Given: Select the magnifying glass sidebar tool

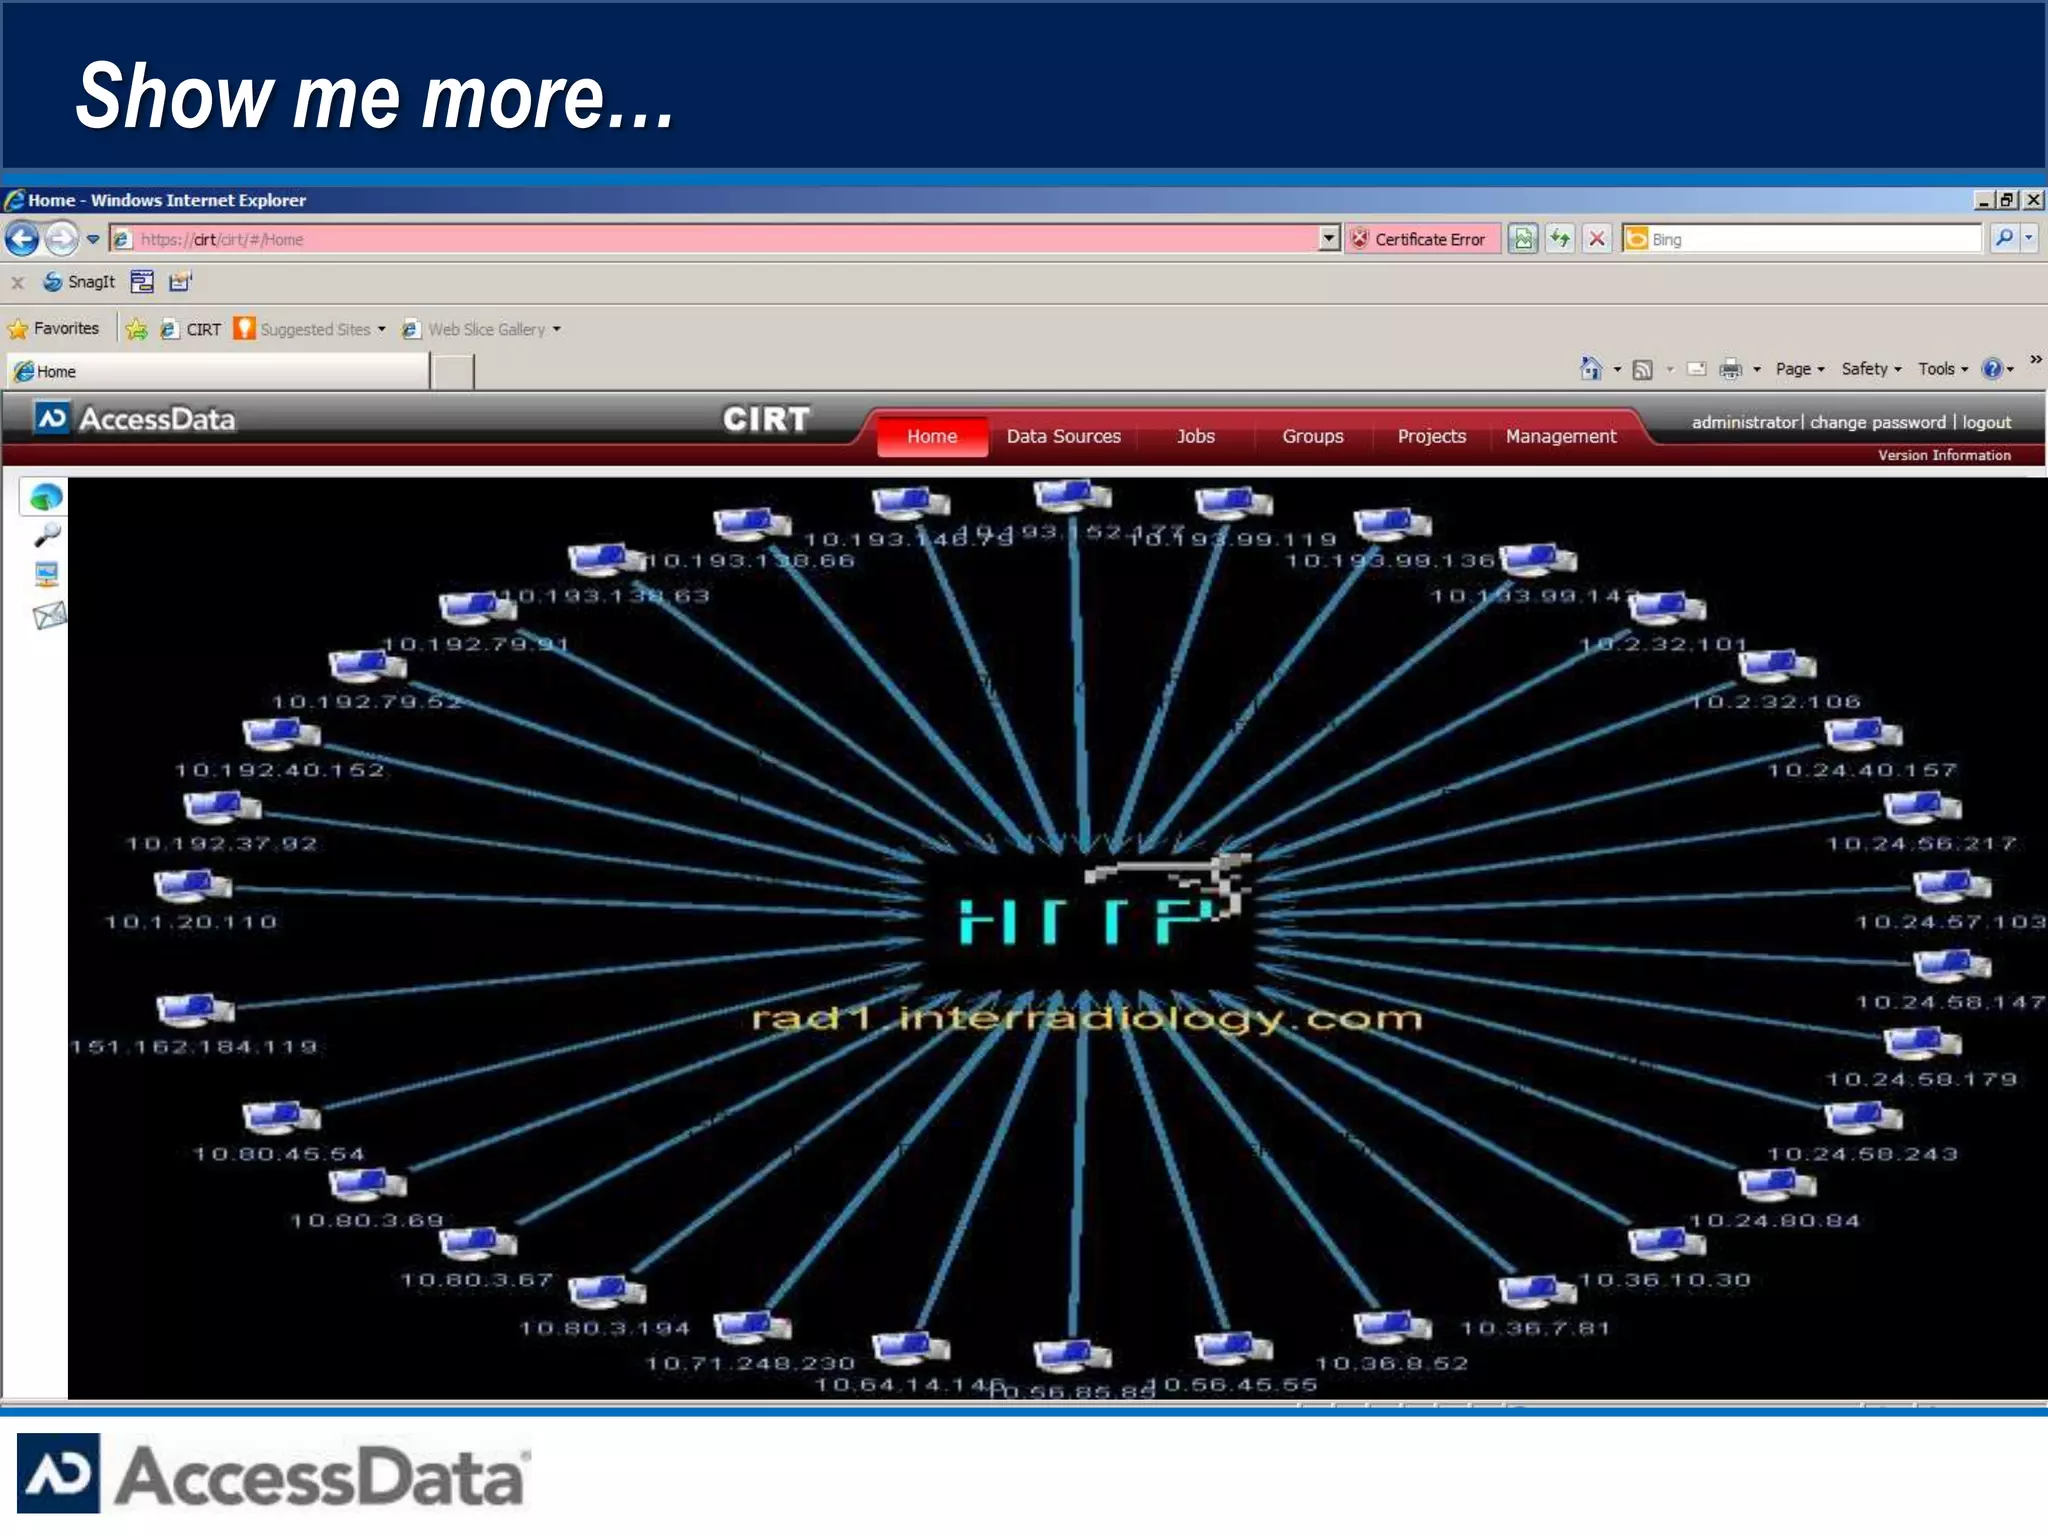Looking at the screenshot, I should point(46,535).
